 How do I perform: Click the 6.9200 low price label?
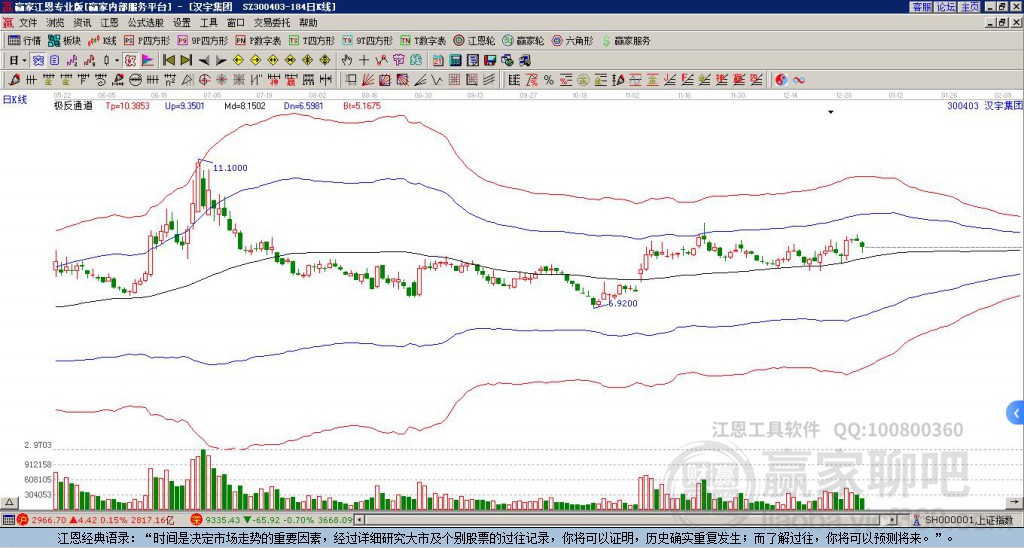[x=622, y=303]
